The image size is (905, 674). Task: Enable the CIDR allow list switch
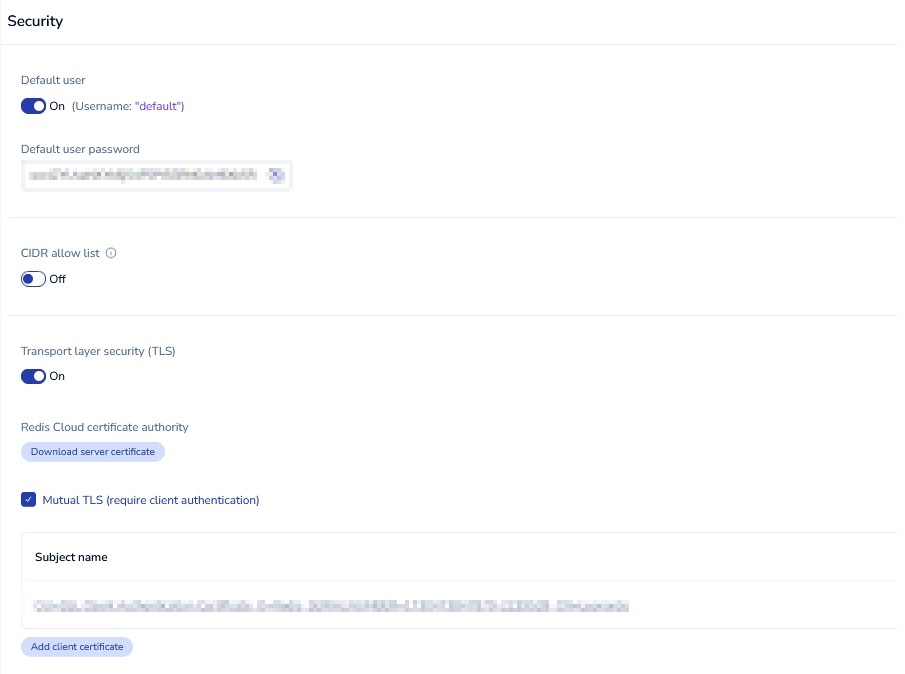[33, 279]
